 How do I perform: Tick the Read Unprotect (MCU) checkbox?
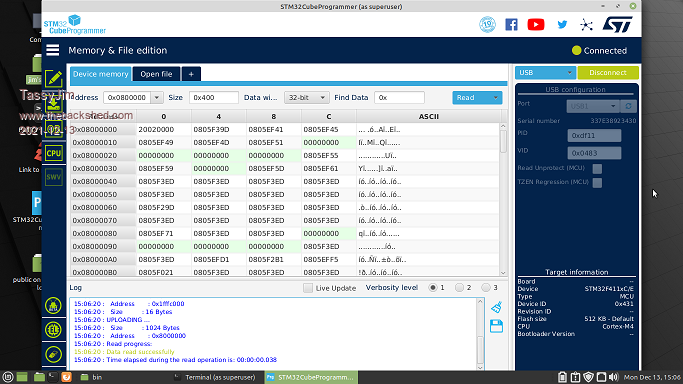pos(597,168)
